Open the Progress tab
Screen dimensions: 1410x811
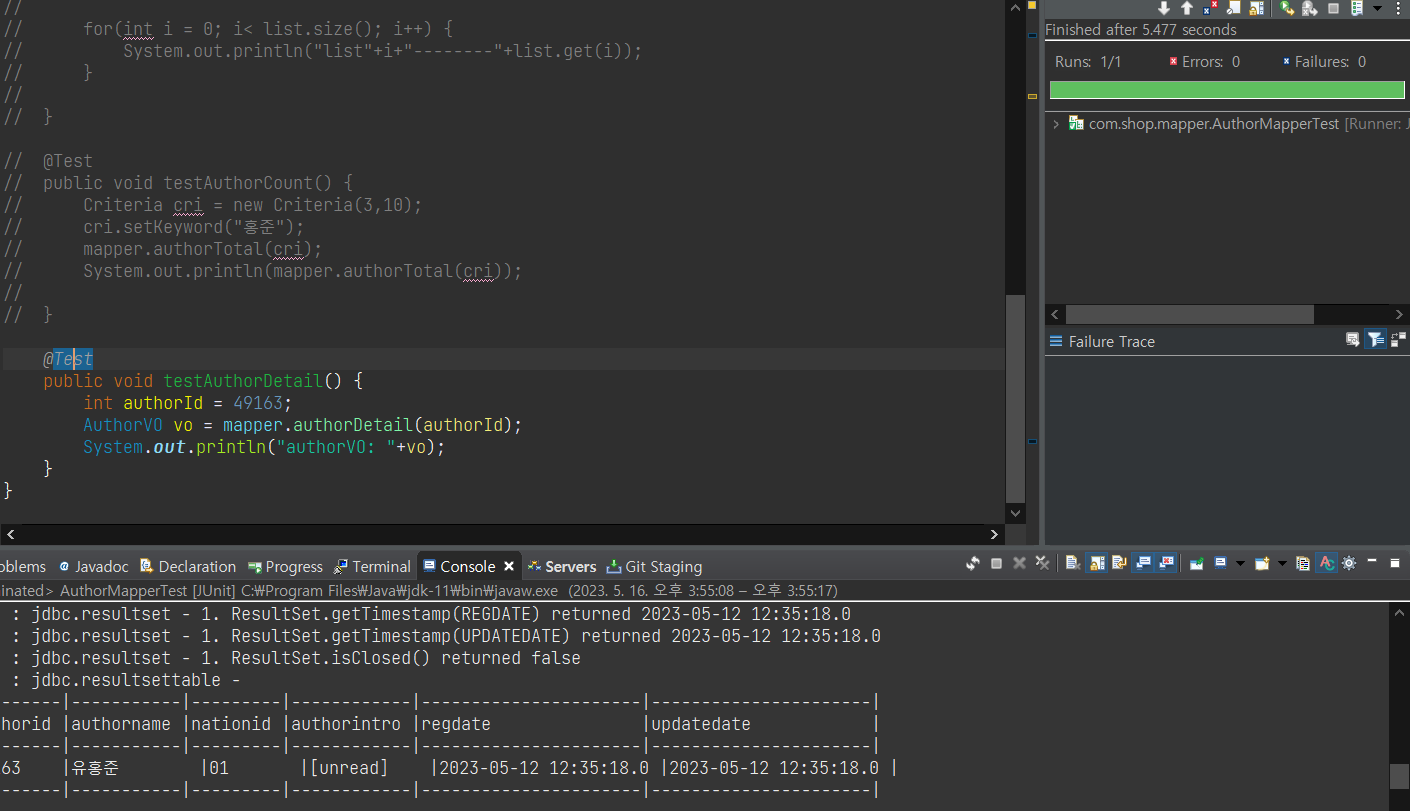point(285,566)
